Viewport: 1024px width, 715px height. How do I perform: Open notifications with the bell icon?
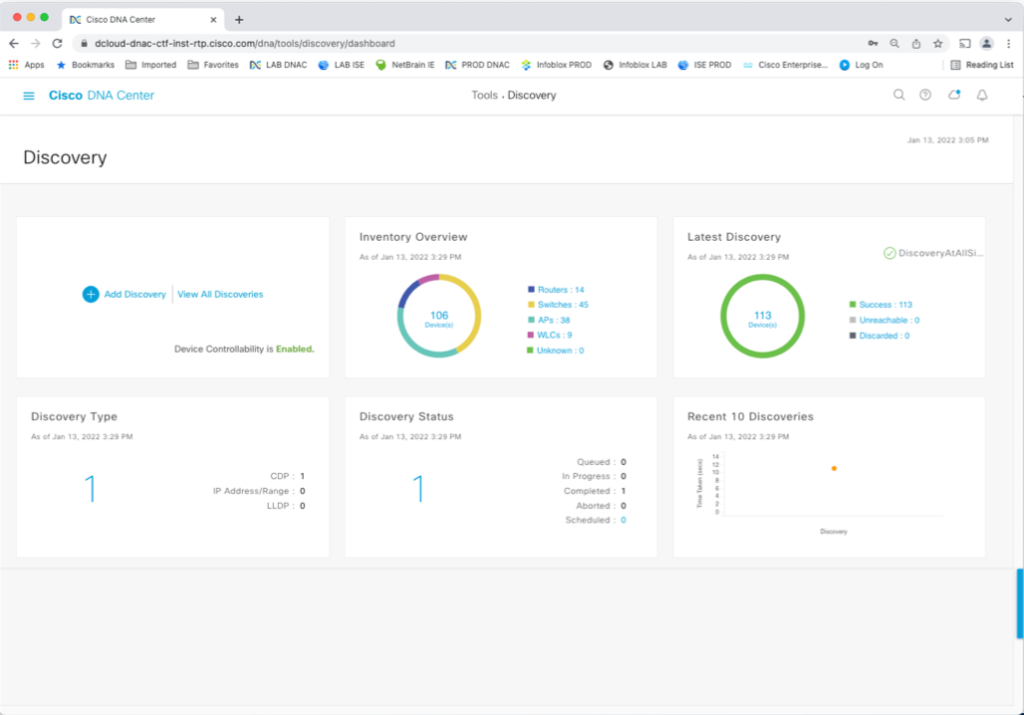pos(981,94)
